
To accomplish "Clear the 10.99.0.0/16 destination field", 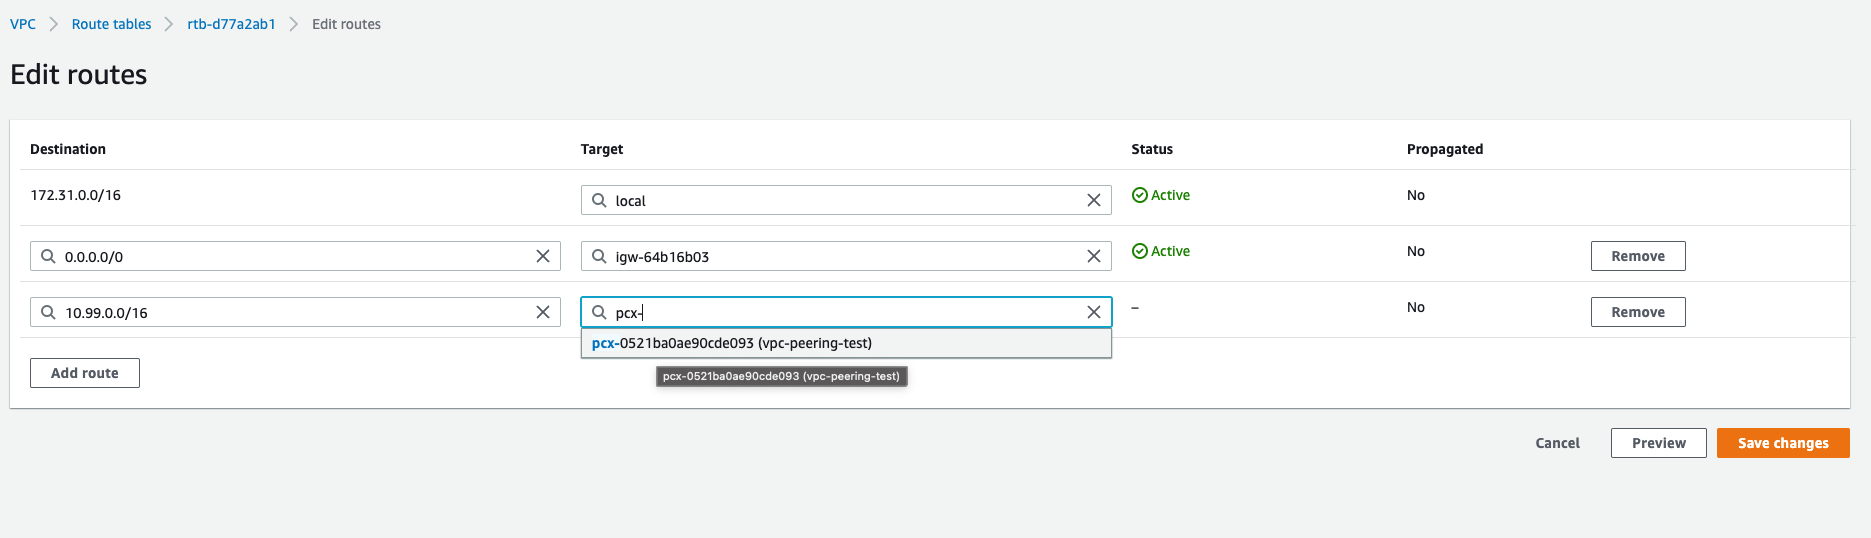I will pos(543,312).
